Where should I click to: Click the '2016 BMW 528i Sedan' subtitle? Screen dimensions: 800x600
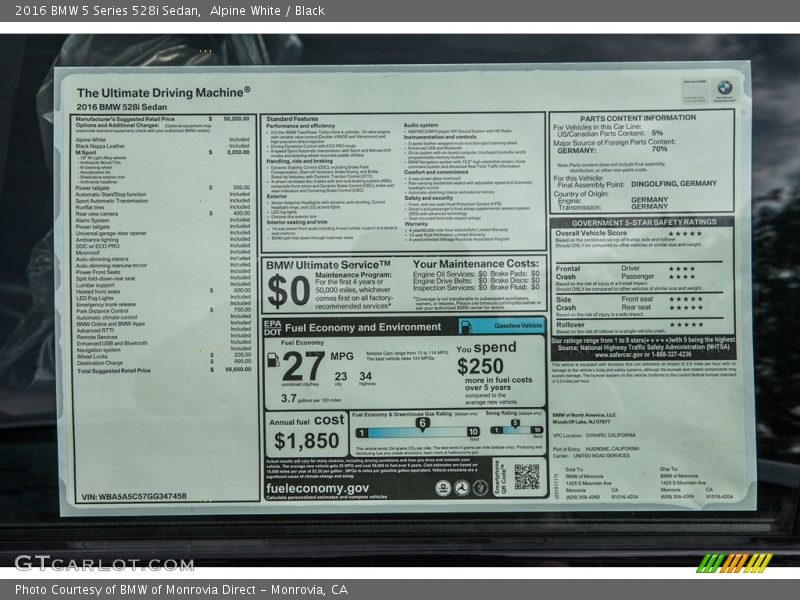pos(121,107)
